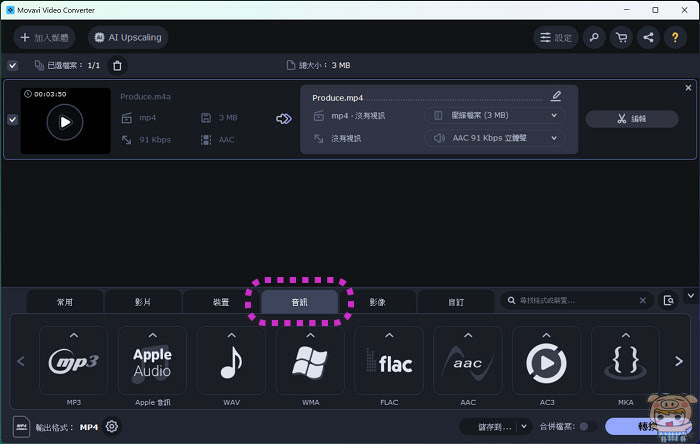The width and height of the screenshot is (700, 444).
Task: Open the 設定 settings button
Action: [x=556, y=37]
